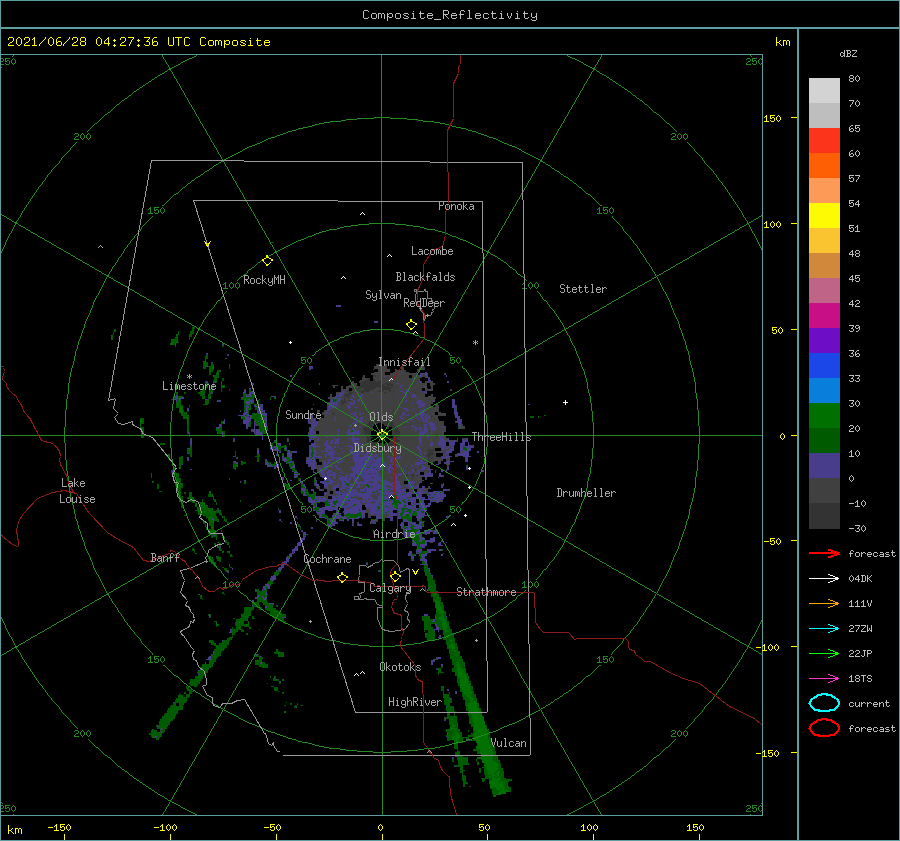
Task: Click the Calgary city label
Action: click(390, 588)
